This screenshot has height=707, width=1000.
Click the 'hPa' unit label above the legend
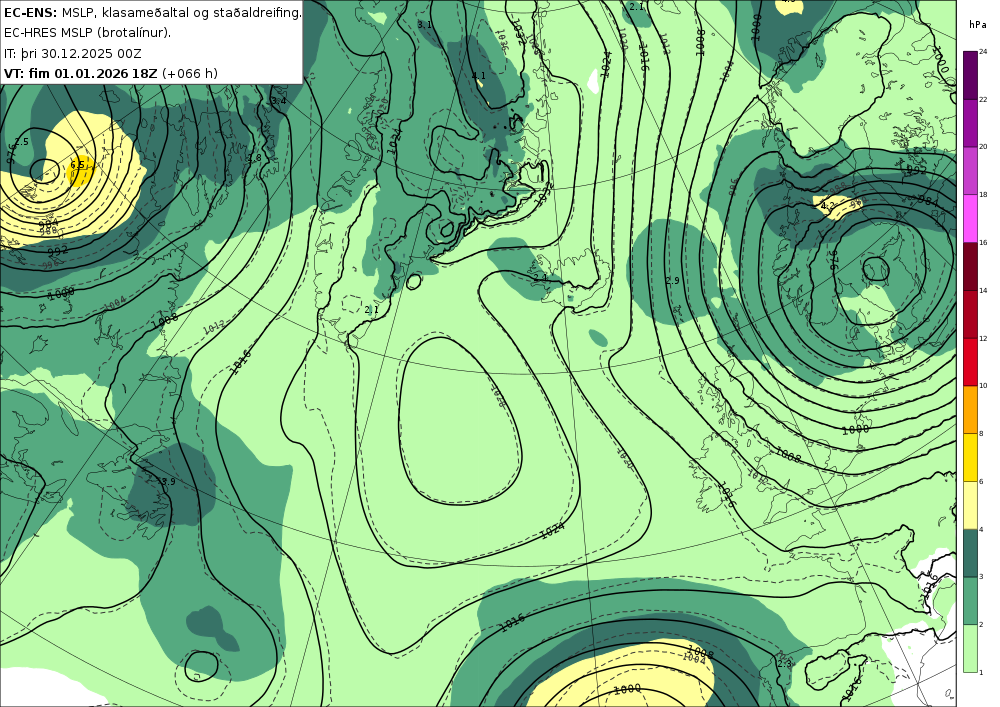(x=976, y=25)
